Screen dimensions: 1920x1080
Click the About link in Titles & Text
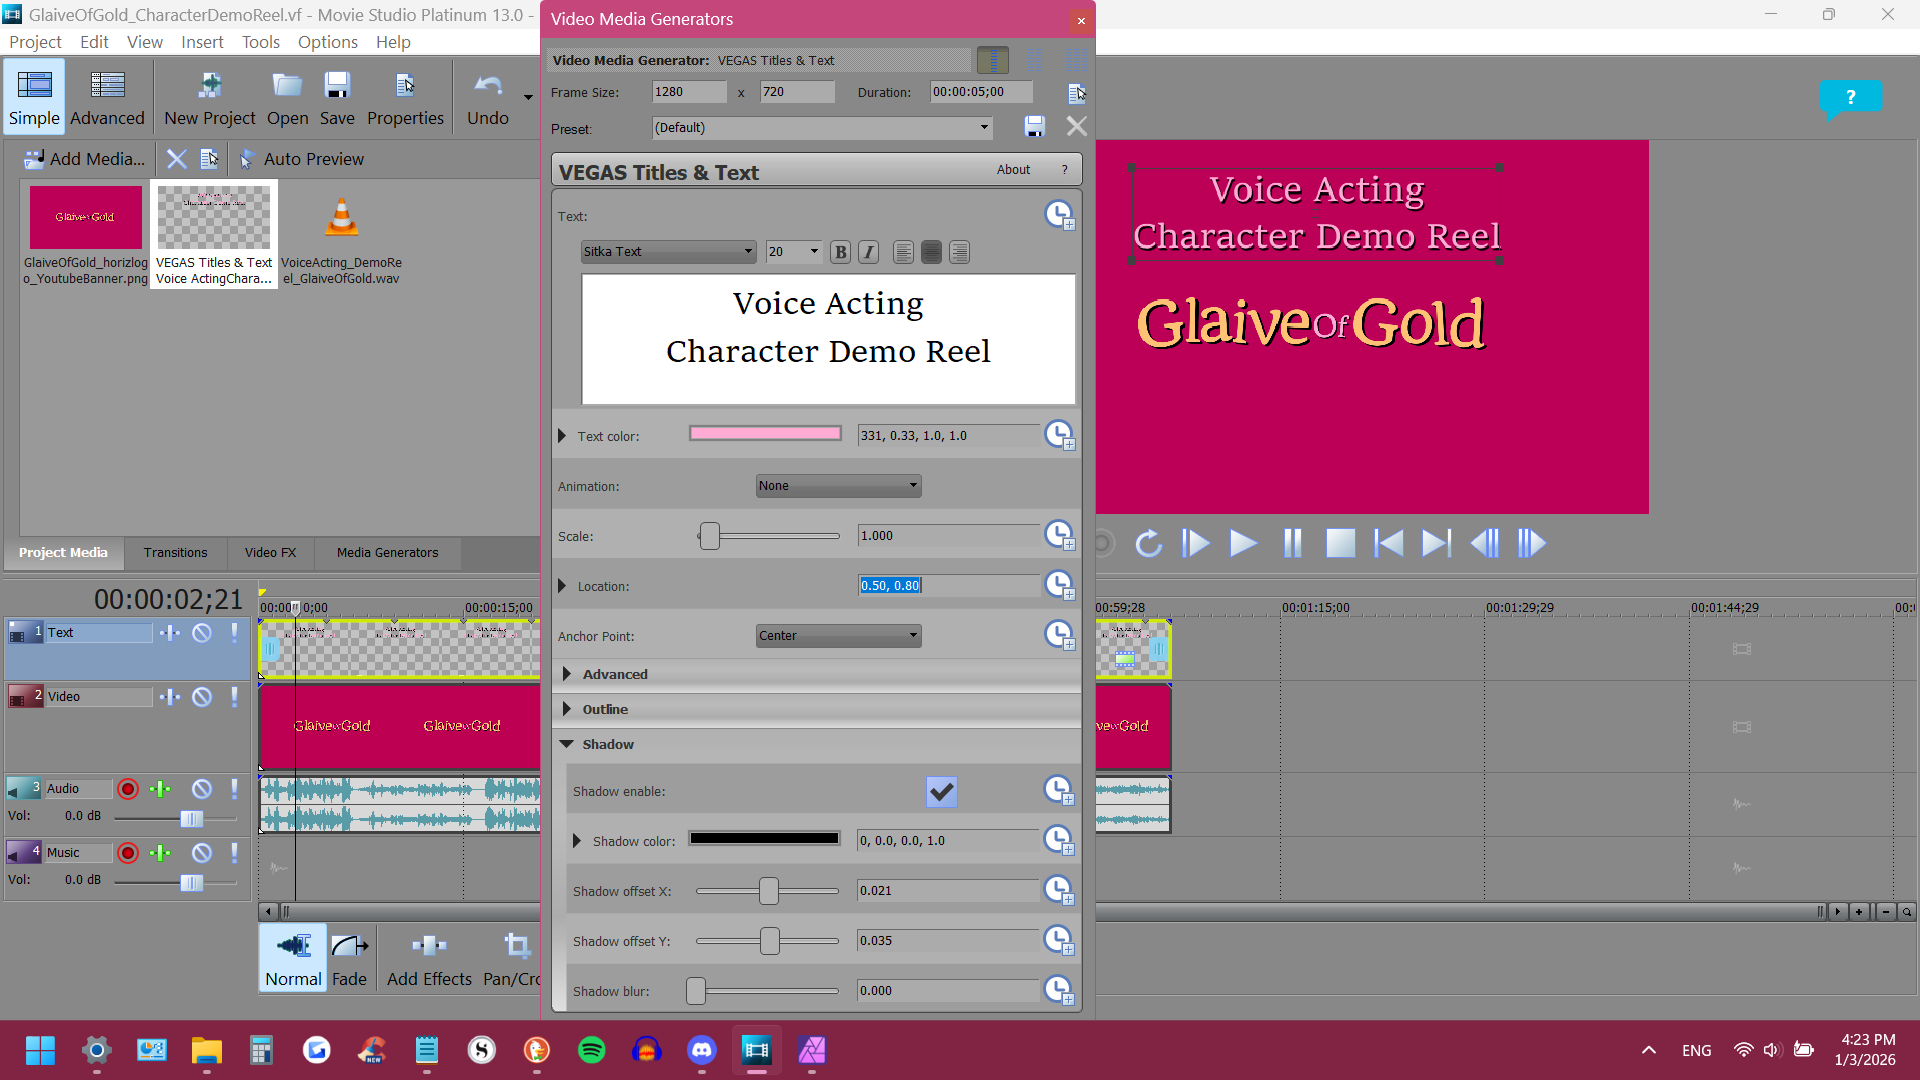(1012, 170)
